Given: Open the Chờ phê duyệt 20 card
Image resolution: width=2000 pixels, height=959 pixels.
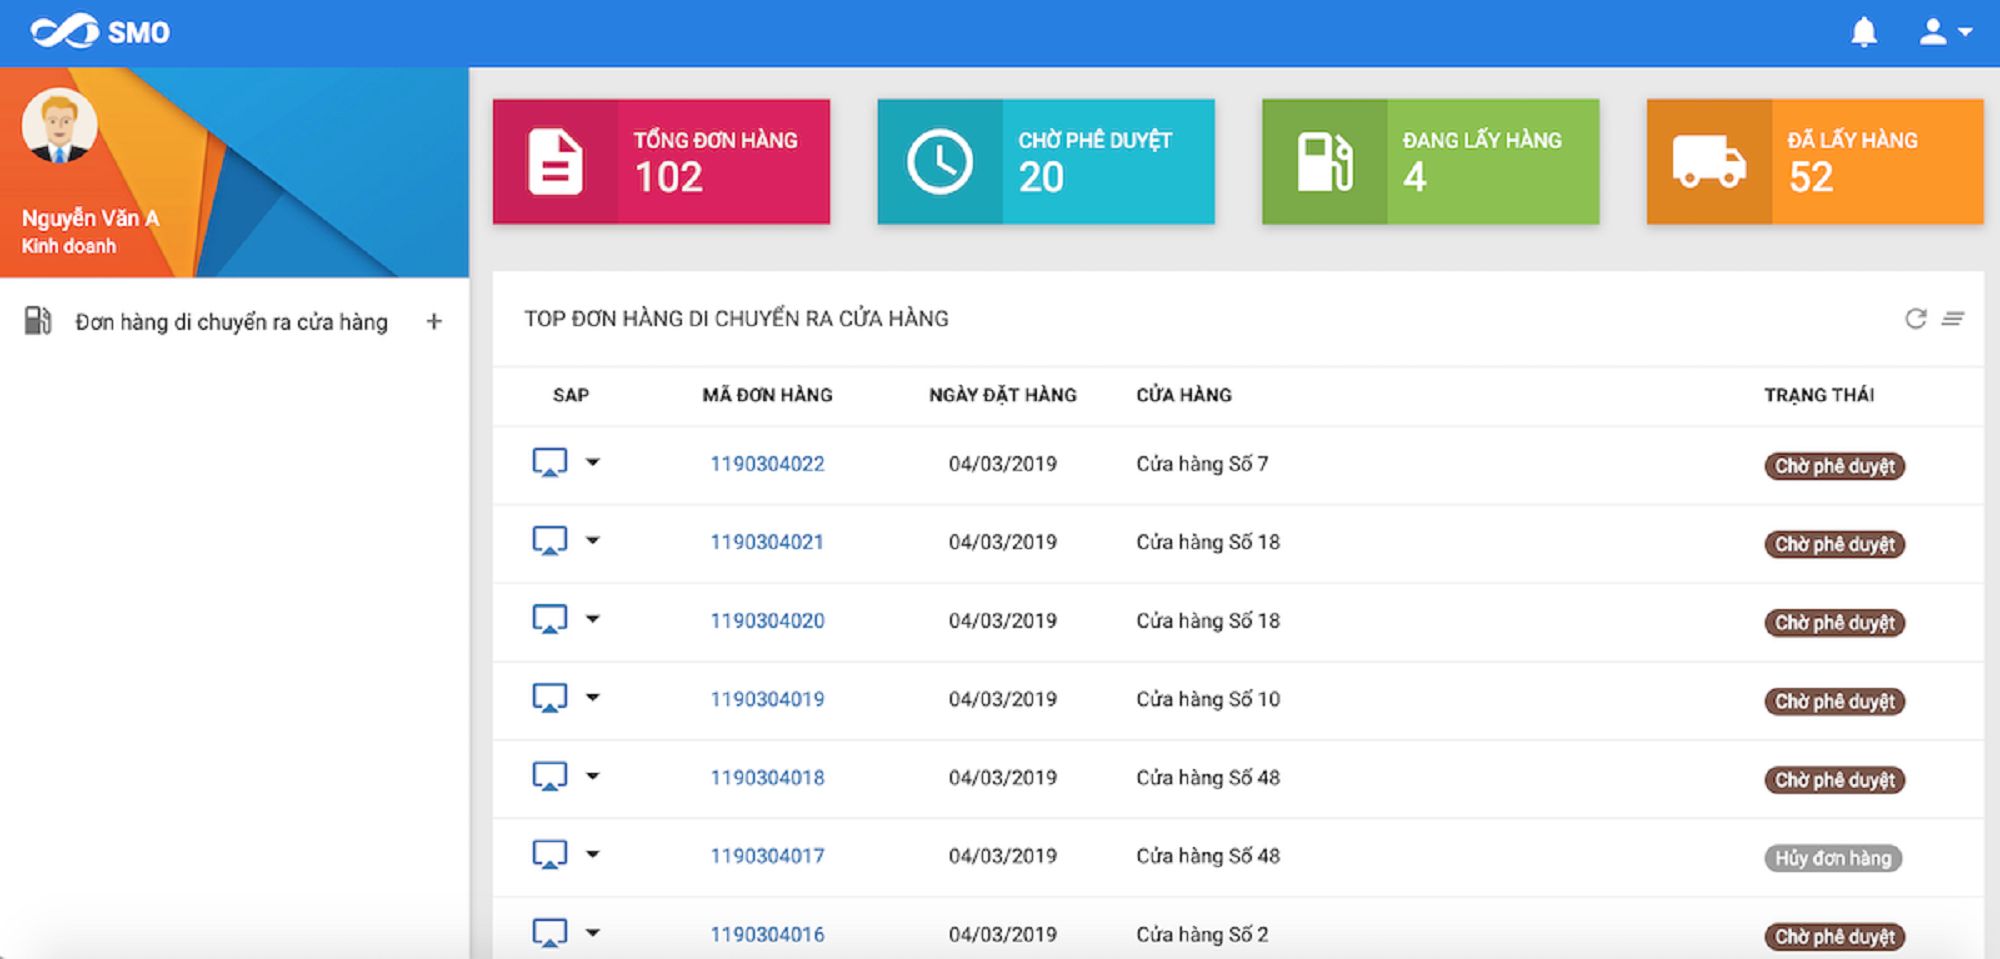Looking at the screenshot, I should (1046, 161).
